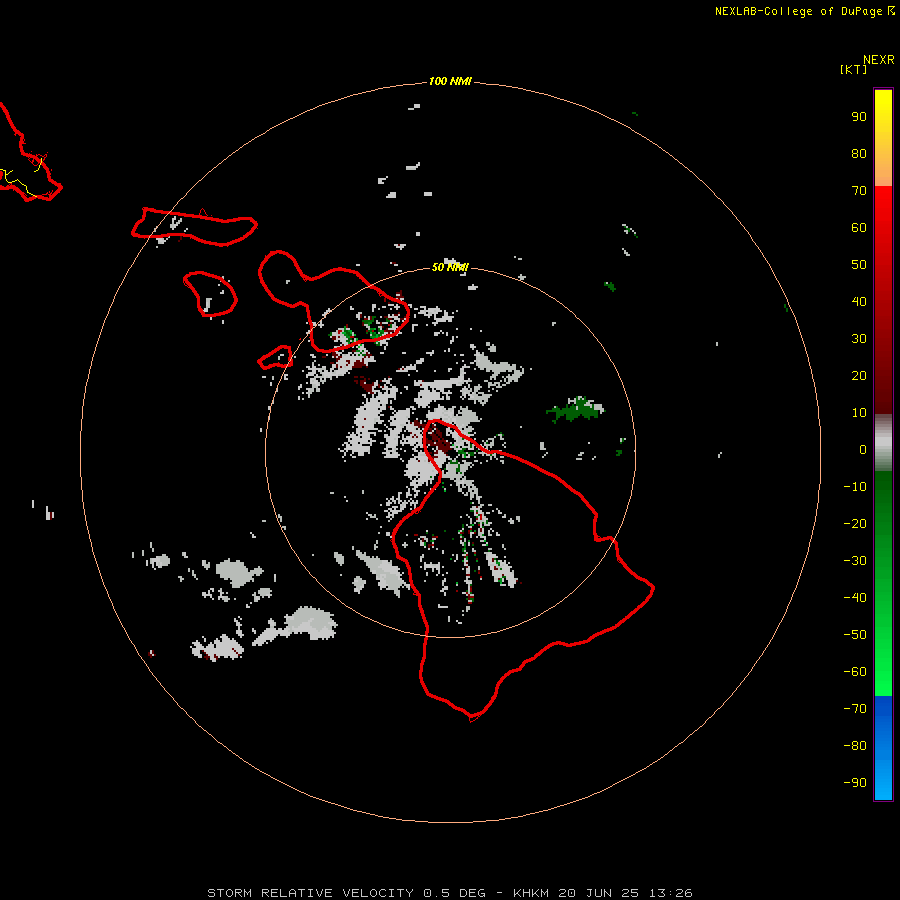Click the -40 value on the velocity scale
Image resolution: width=900 pixels, height=900 pixels.
pyautogui.click(x=855, y=598)
